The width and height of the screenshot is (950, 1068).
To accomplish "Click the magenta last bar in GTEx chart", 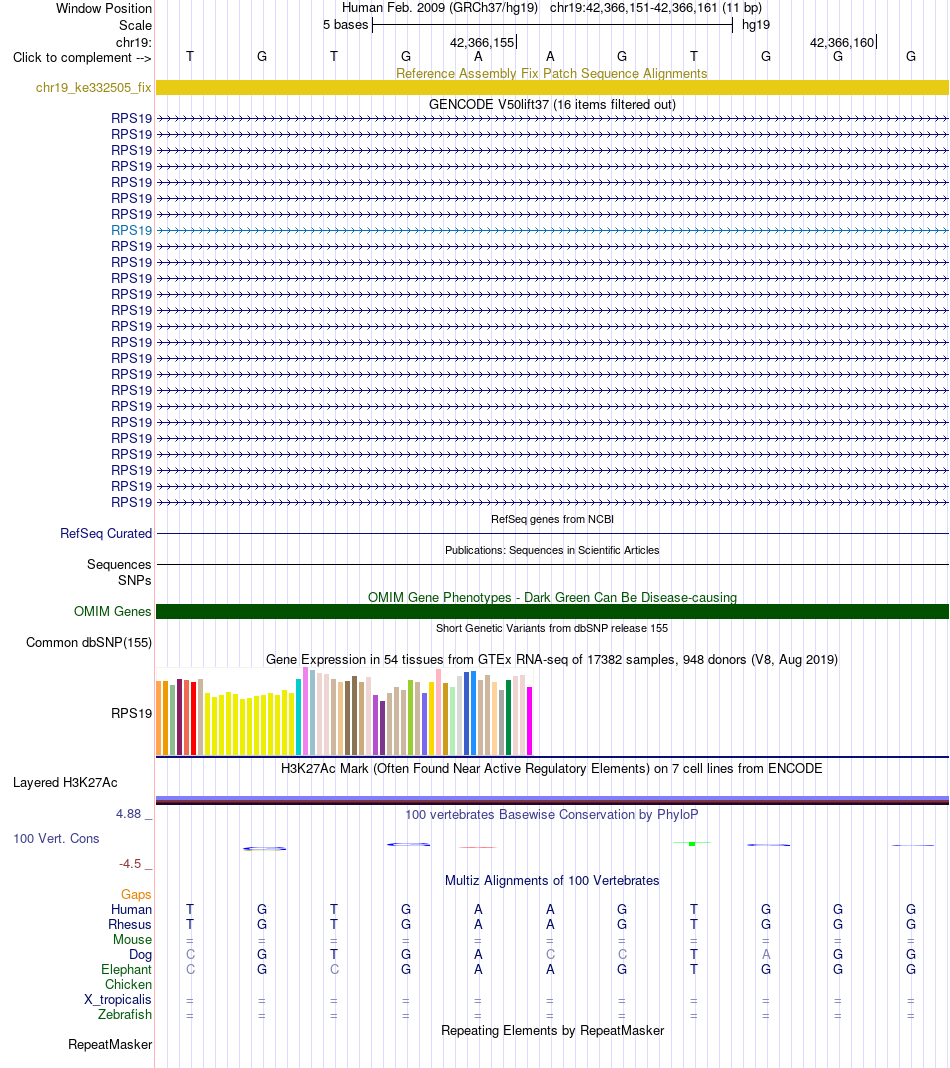I will click(x=529, y=721).
